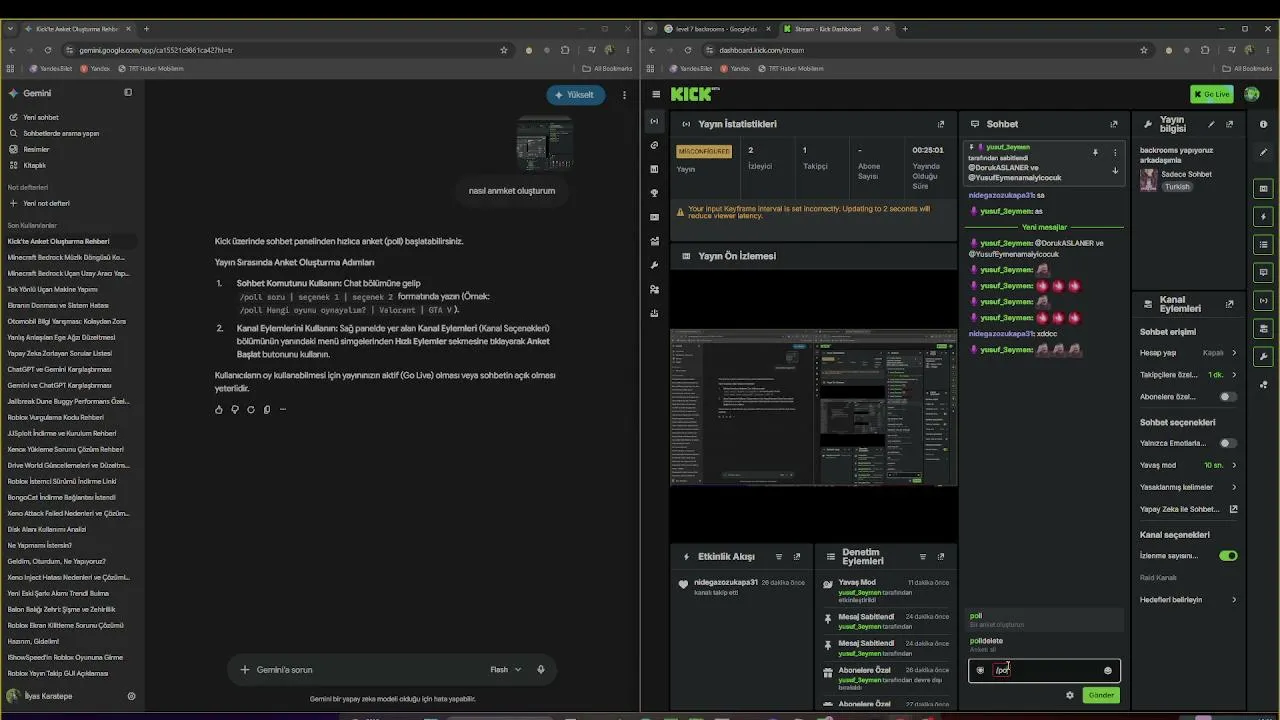
Task: Like the Gemini response with thumbs up
Action: (219, 409)
